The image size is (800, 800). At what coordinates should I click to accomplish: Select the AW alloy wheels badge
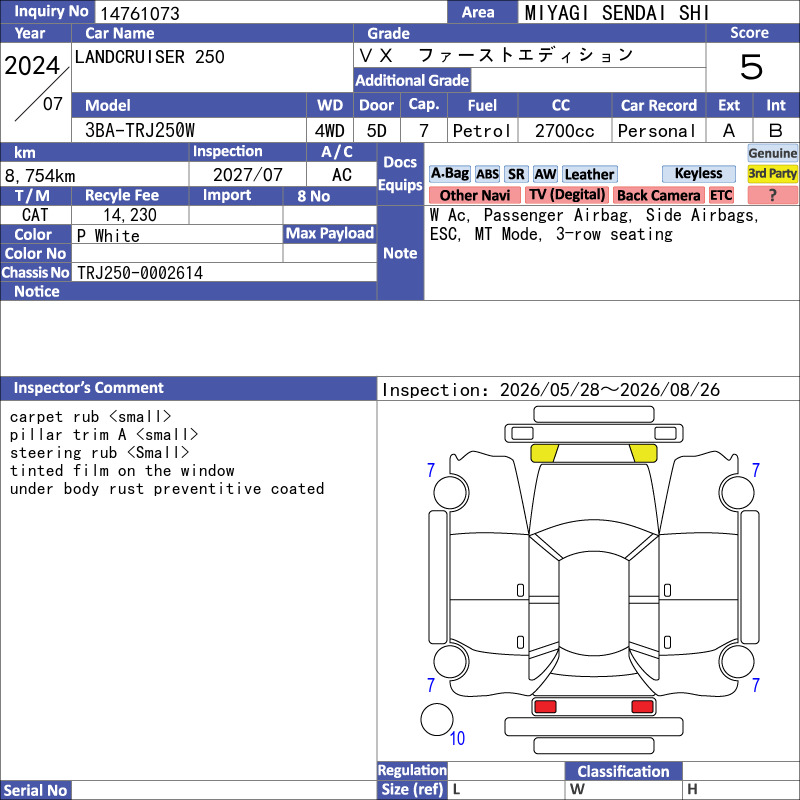click(545, 174)
